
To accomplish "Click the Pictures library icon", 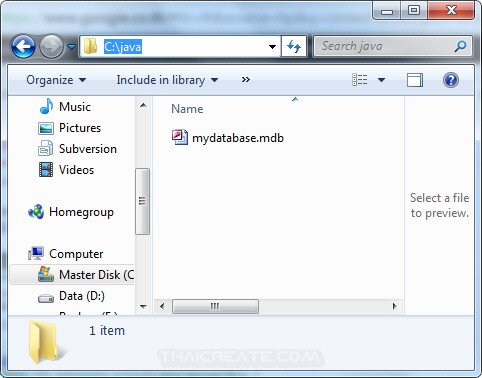I will pos(46,128).
